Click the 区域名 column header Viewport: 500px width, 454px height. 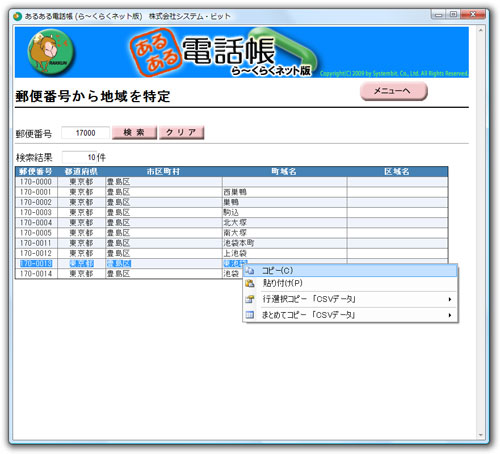tap(397, 172)
